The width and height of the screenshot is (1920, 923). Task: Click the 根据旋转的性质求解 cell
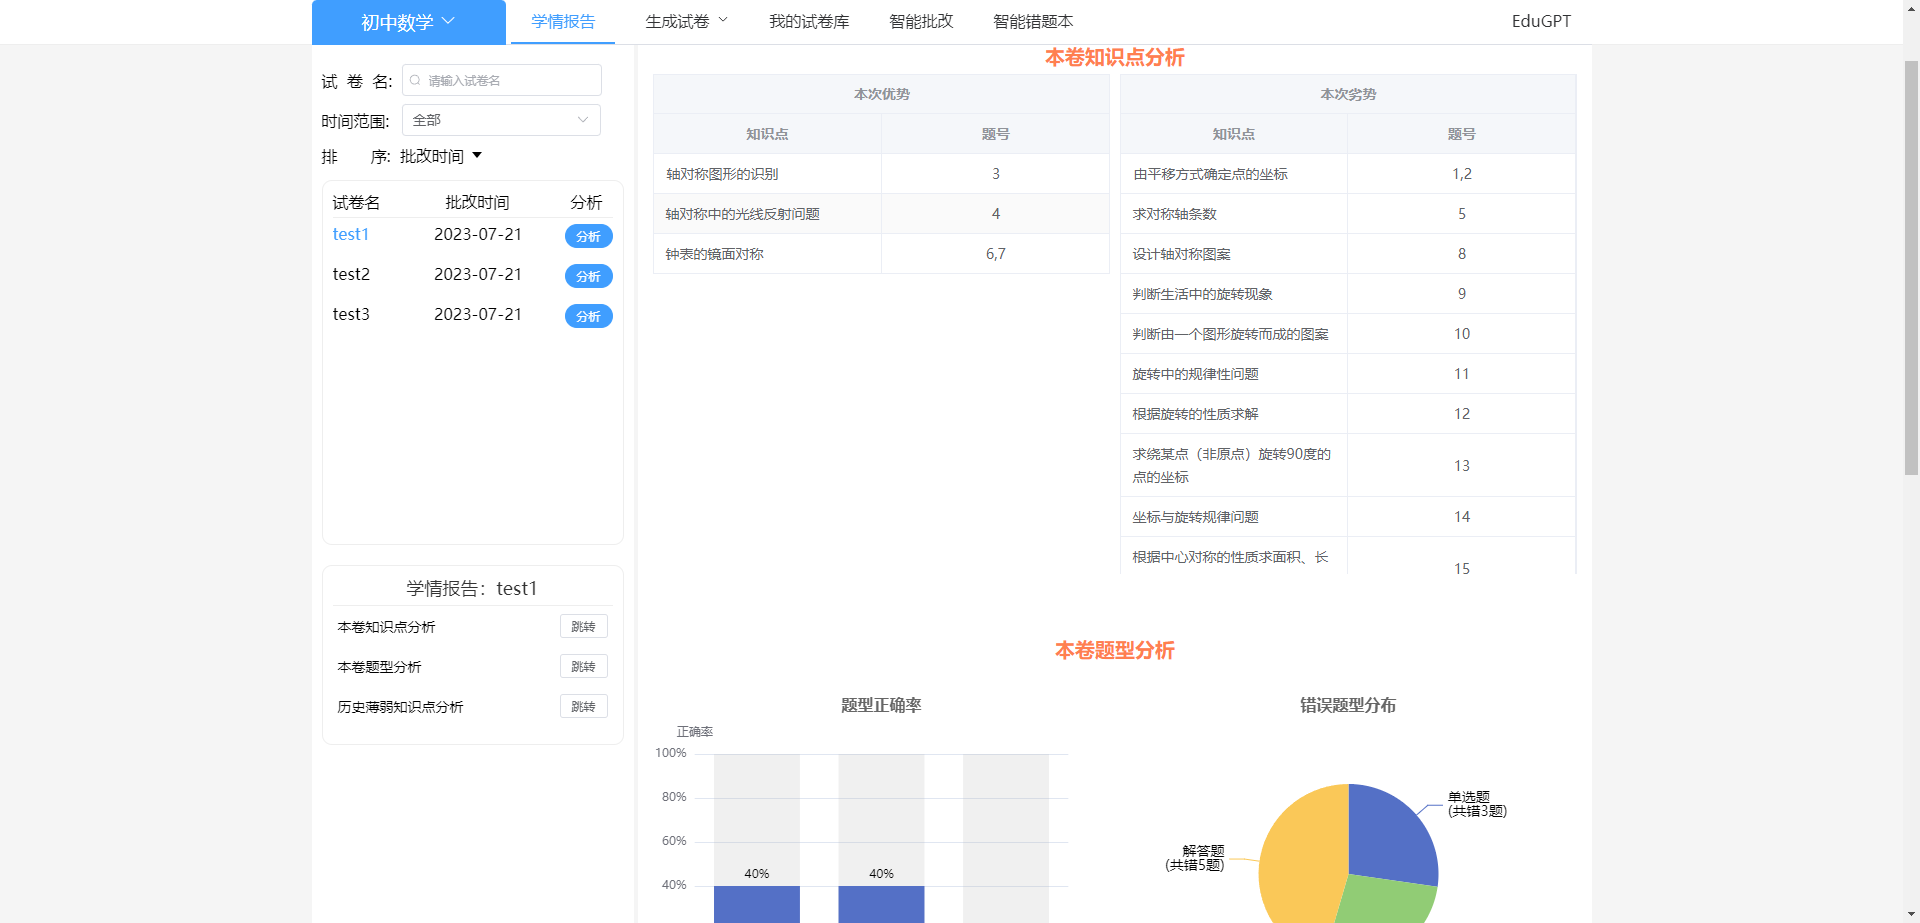1234,414
